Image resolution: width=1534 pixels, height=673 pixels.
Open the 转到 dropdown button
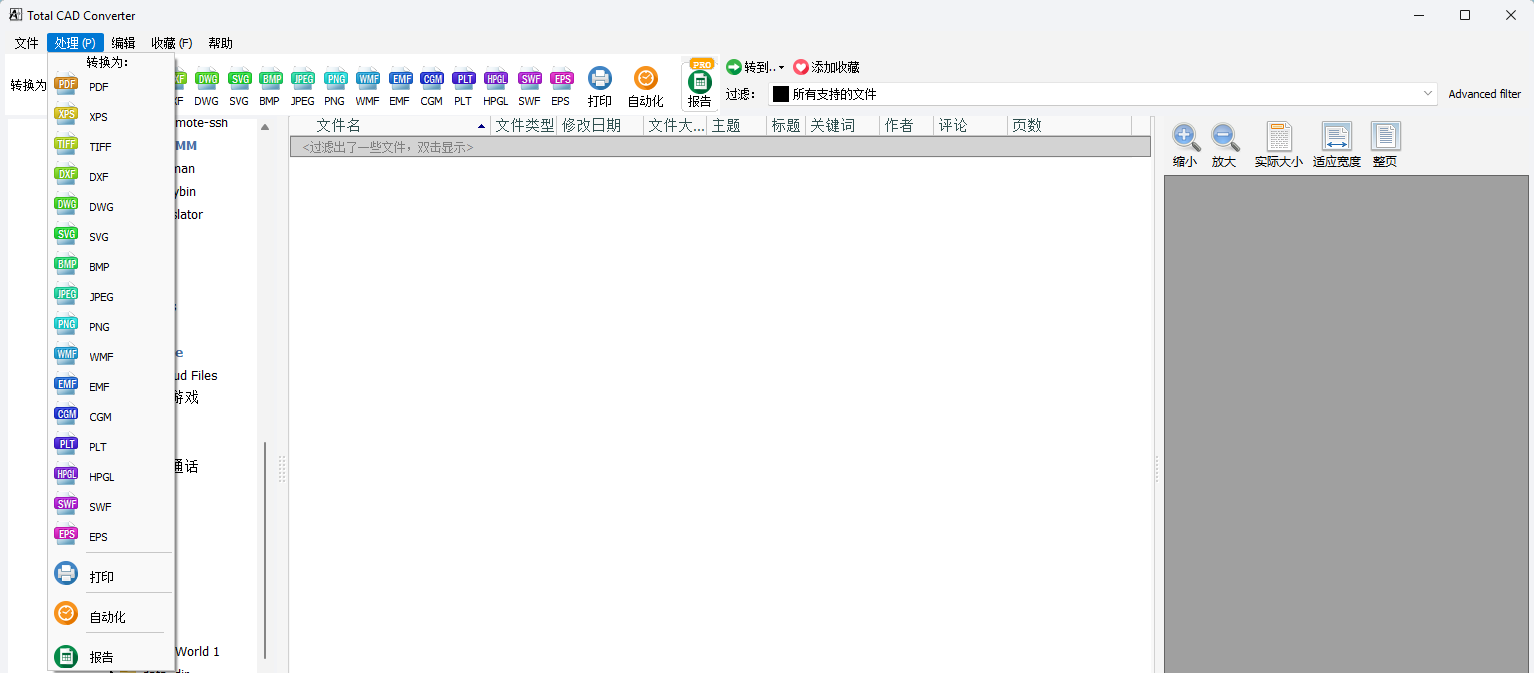[755, 67]
